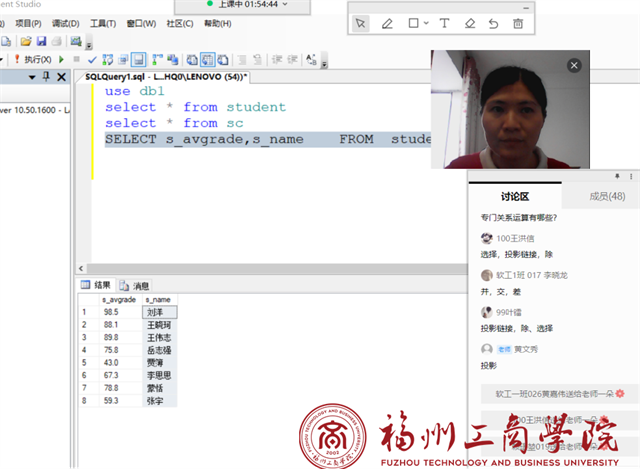Toggle pin on the discussion panel
Screen dimensions: 640x469
616,175
